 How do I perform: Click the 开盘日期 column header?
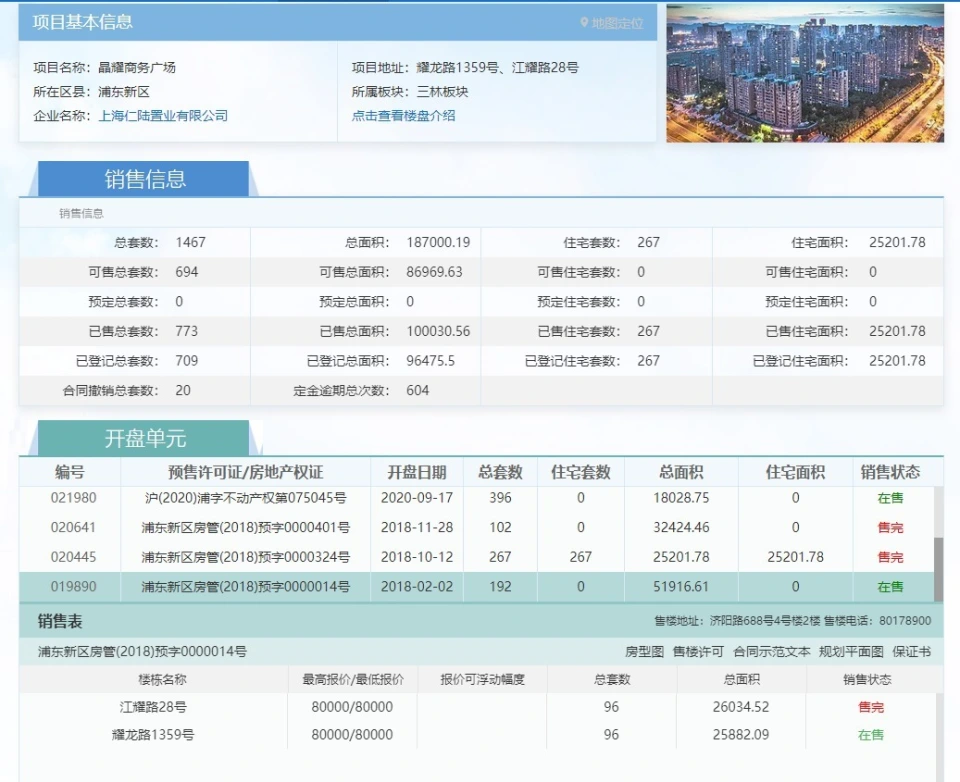416,472
